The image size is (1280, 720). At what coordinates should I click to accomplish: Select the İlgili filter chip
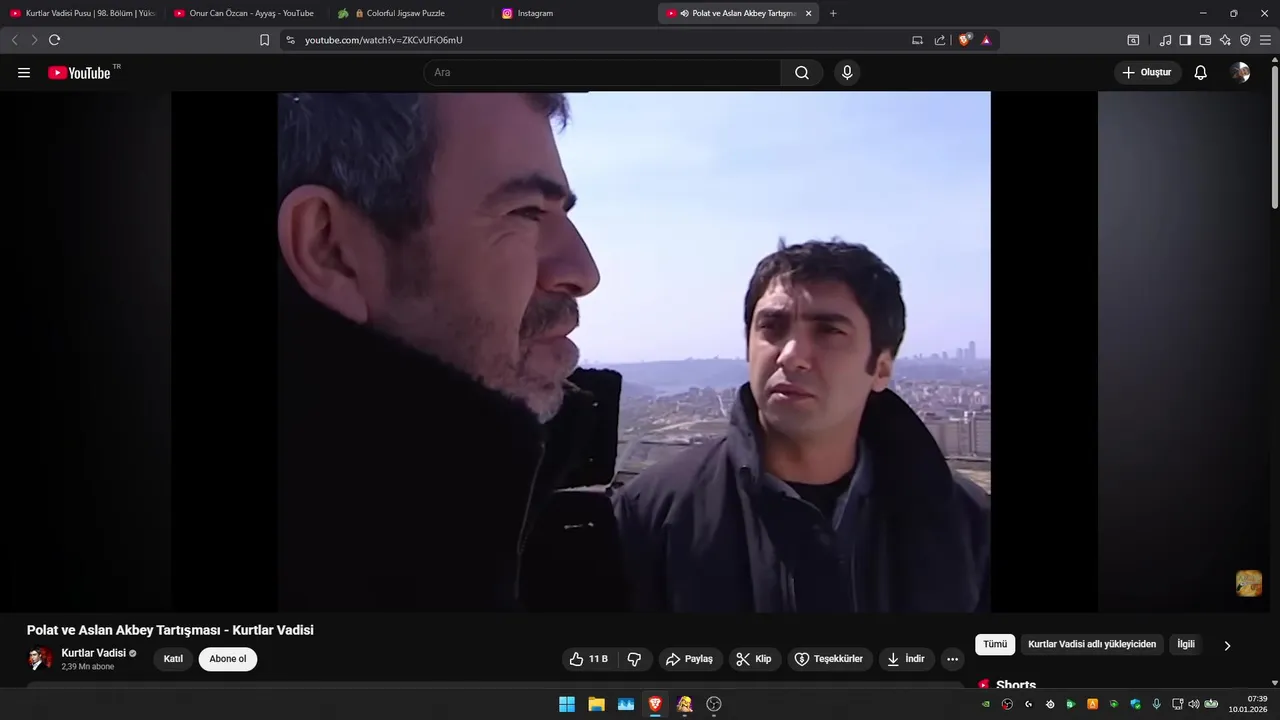(x=1186, y=645)
